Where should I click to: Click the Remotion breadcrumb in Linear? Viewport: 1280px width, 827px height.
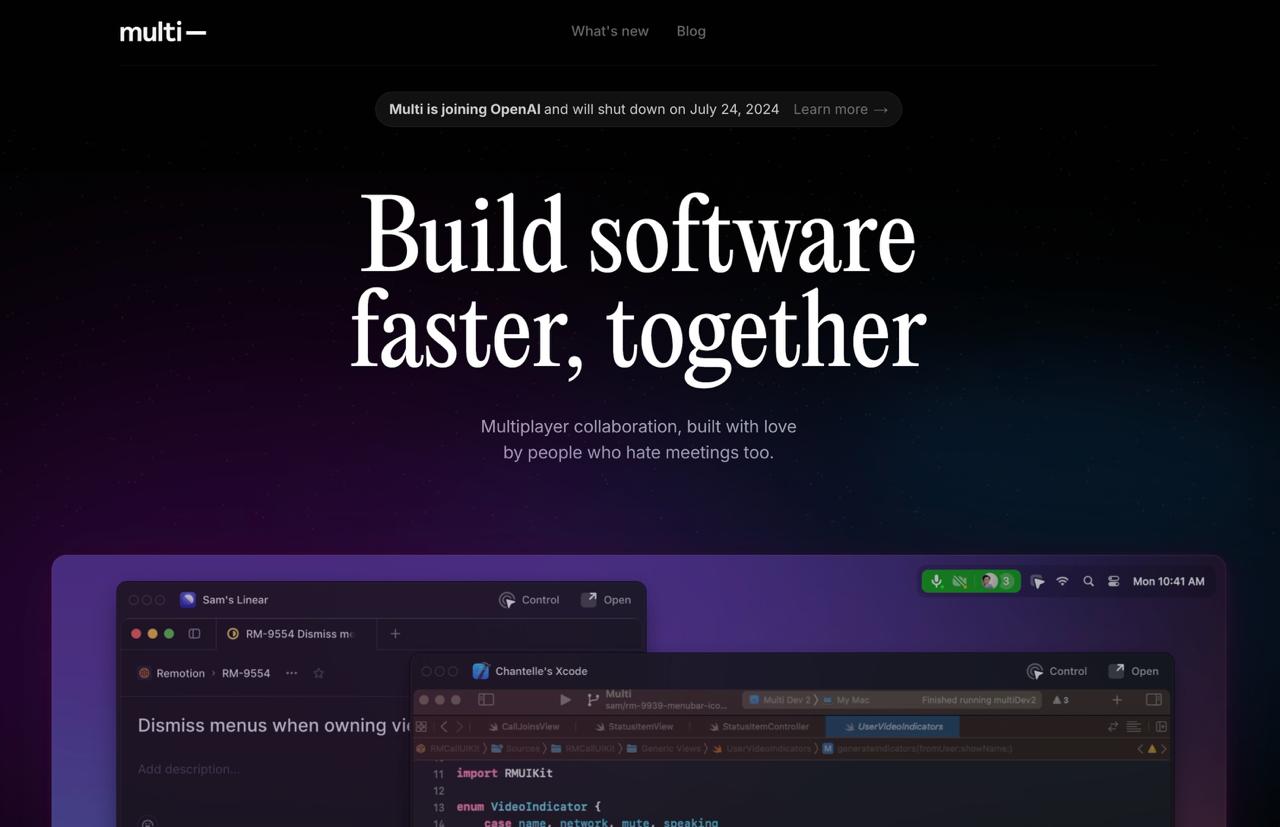(171, 673)
